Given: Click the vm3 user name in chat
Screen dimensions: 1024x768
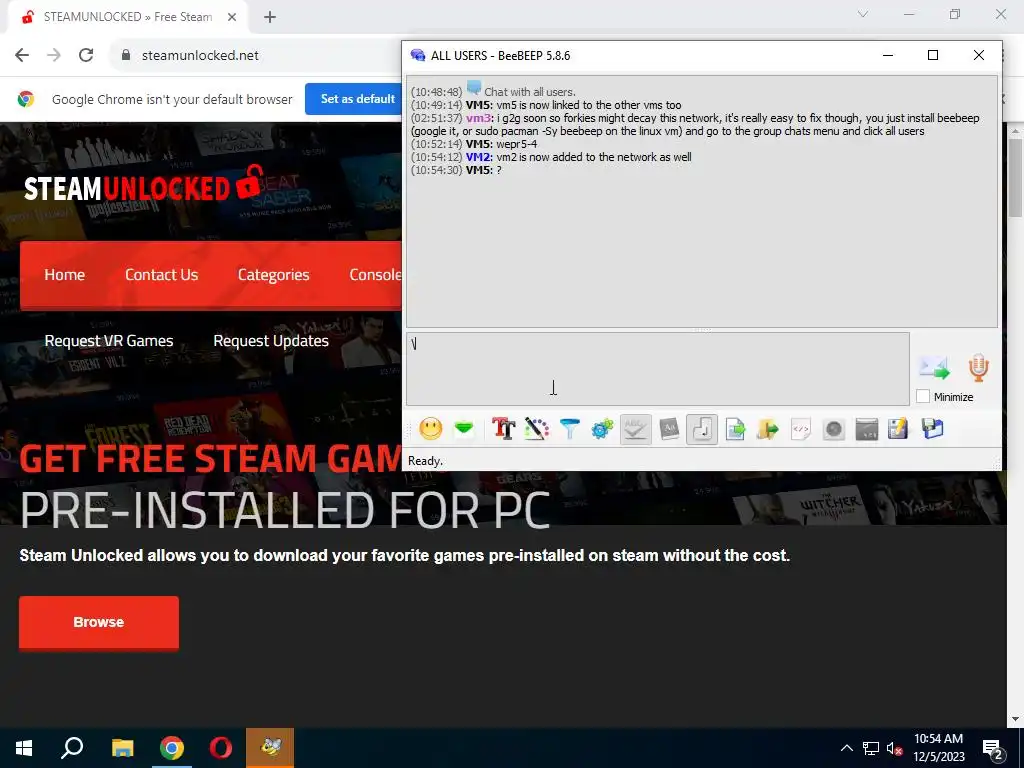Looking at the screenshot, I should (x=479, y=118).
